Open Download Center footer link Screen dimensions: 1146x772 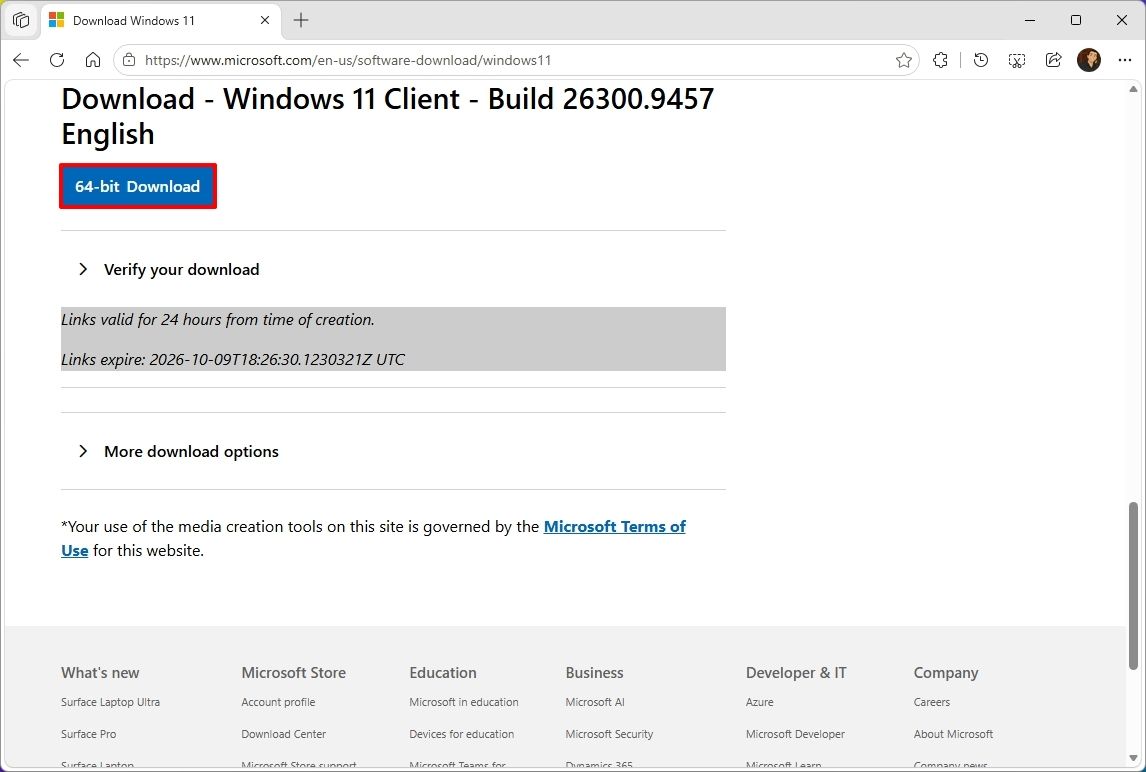[284, 734]
